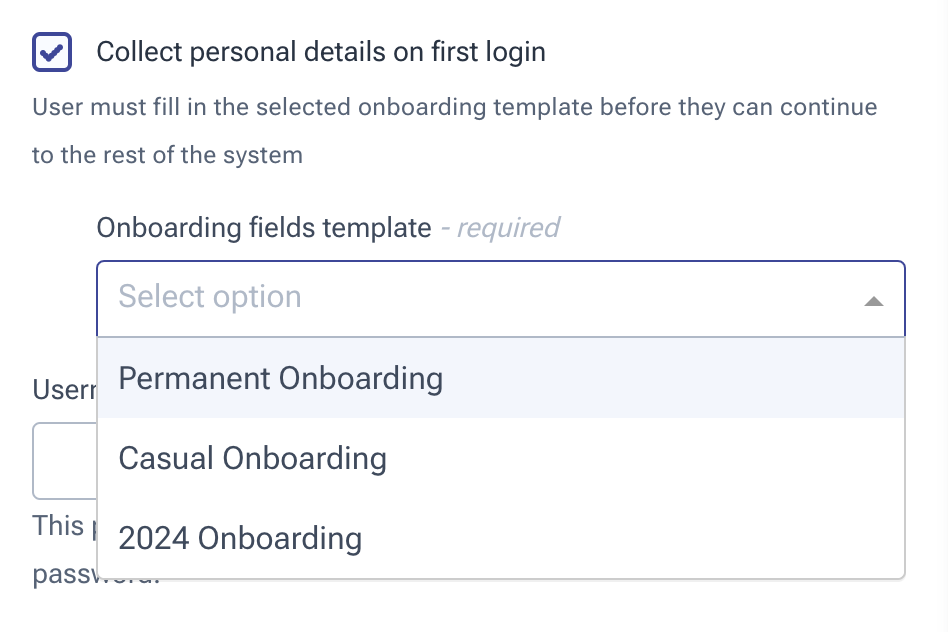Click the partially hidden "Username" label
The image size is (948, 632).
pyautogui.click(x=60, y=390)
